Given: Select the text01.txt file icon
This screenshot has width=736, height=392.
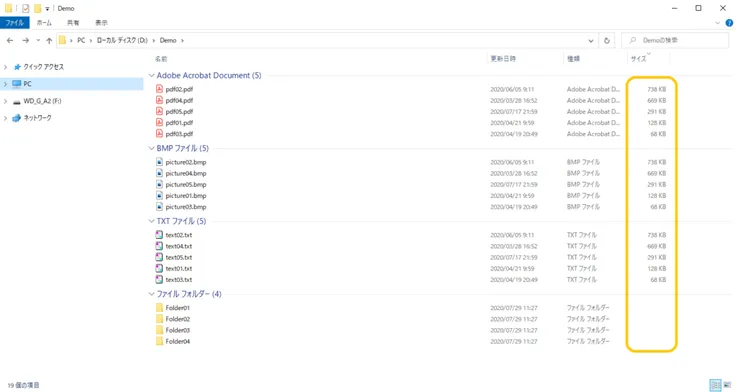Looking at the screenshot, I should [x=159, y=269].
